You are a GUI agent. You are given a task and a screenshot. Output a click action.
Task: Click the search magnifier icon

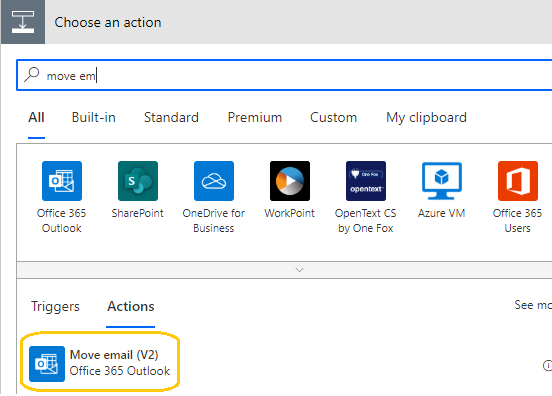pyautogui.click(x=32, y=74)
